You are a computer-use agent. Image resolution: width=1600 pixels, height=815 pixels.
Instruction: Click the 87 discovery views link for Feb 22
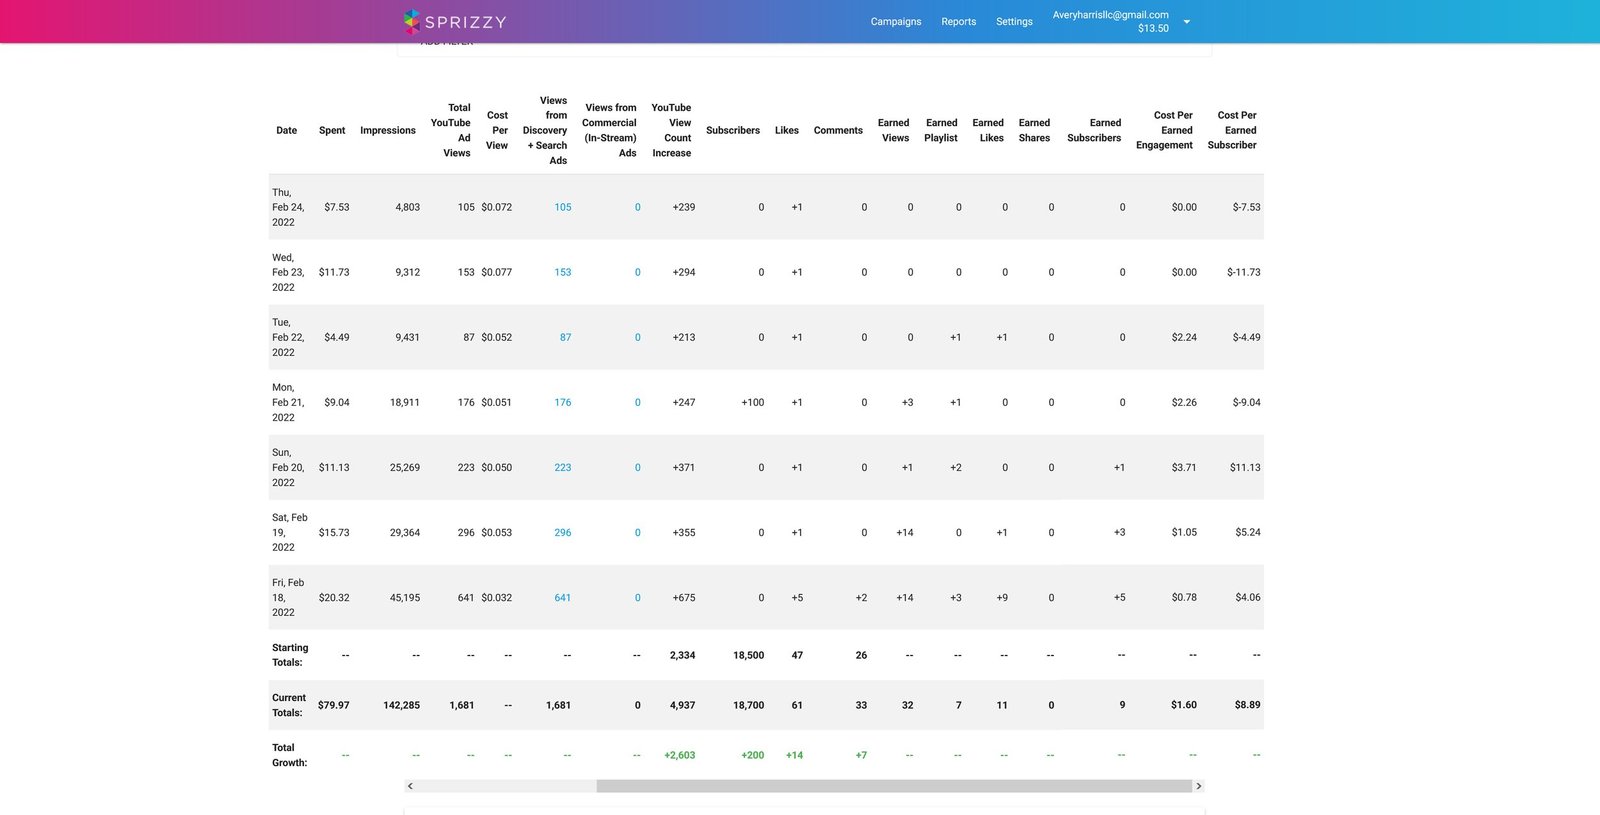click(x=565, y=337)
